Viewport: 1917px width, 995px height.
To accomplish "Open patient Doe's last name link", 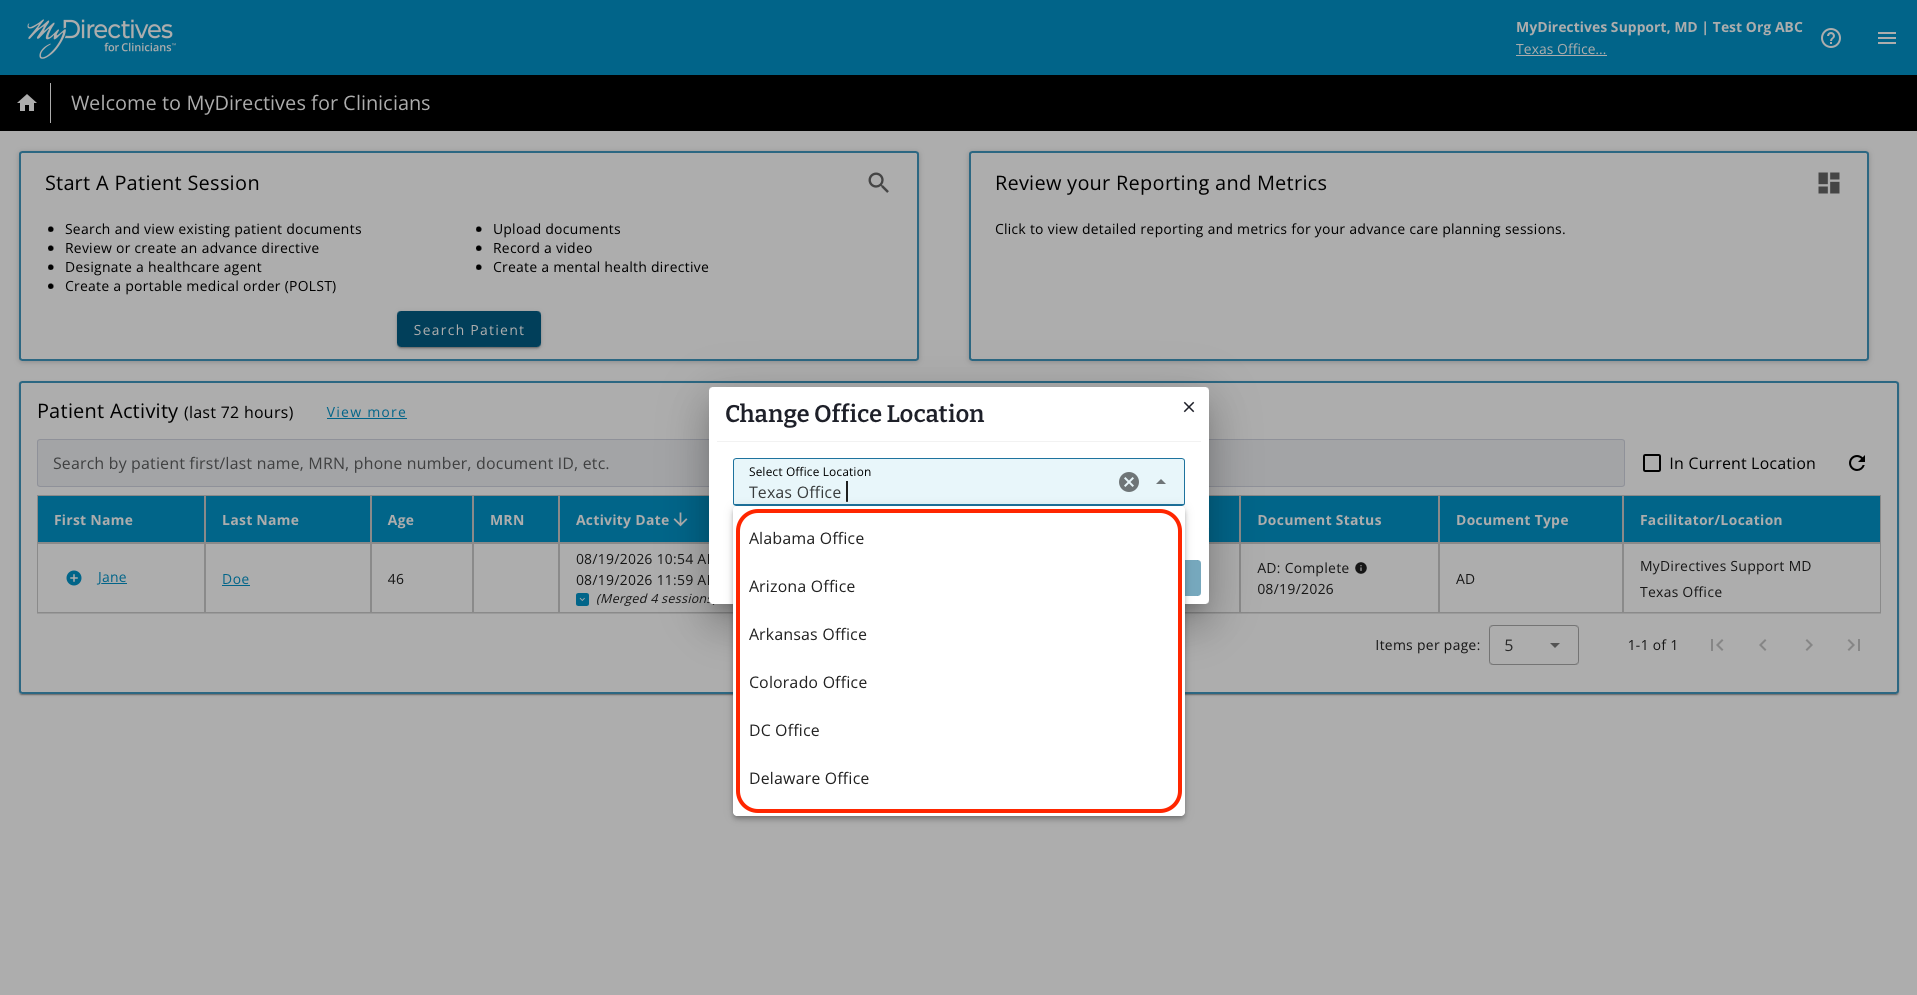I will click(236, 579).
